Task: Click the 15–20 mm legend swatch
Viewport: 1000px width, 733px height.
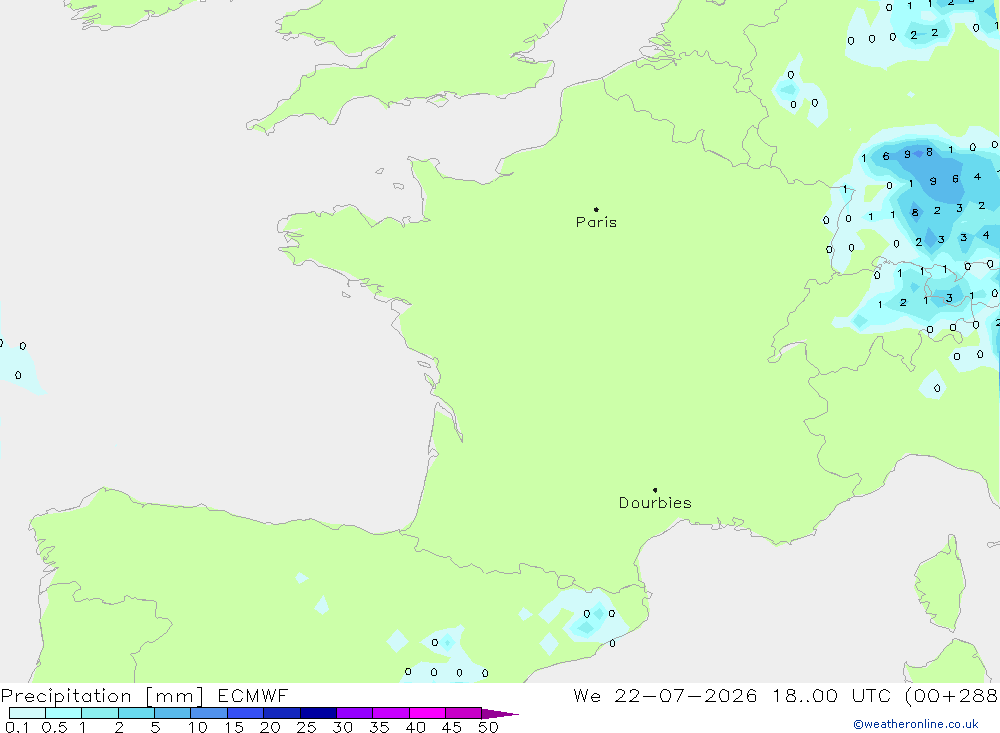Action: pos(246,713)
